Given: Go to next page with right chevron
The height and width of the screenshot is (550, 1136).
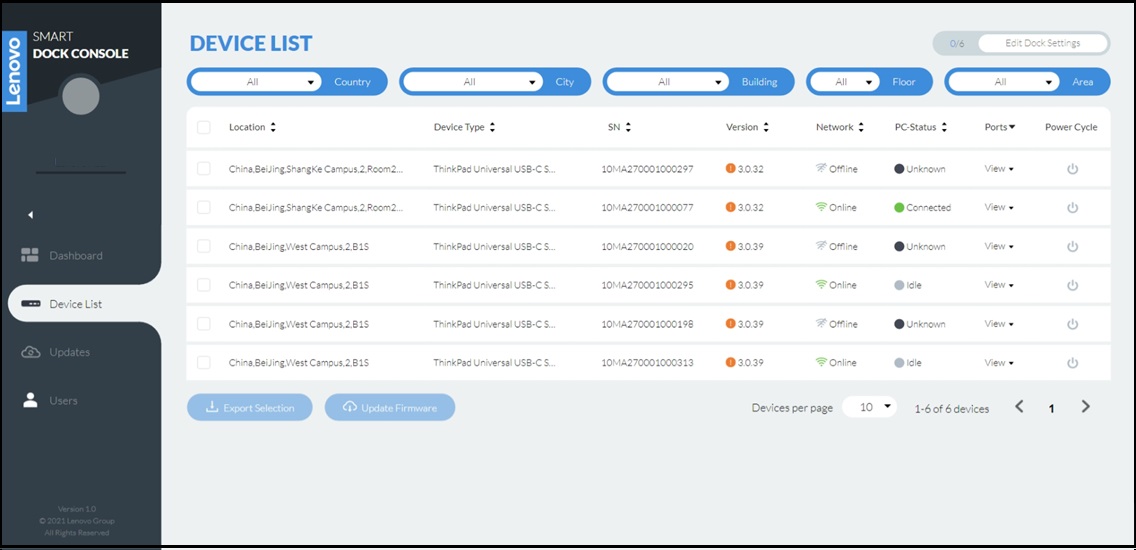Looking at the screenshot, I should point(1085,407).
